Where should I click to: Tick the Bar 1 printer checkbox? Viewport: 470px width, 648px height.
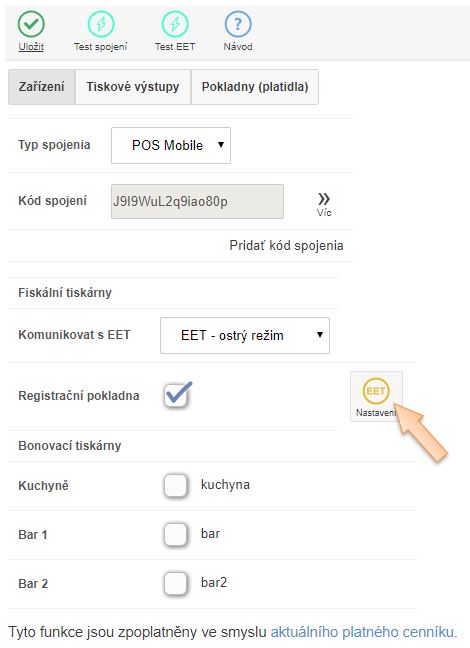(176, 534)
